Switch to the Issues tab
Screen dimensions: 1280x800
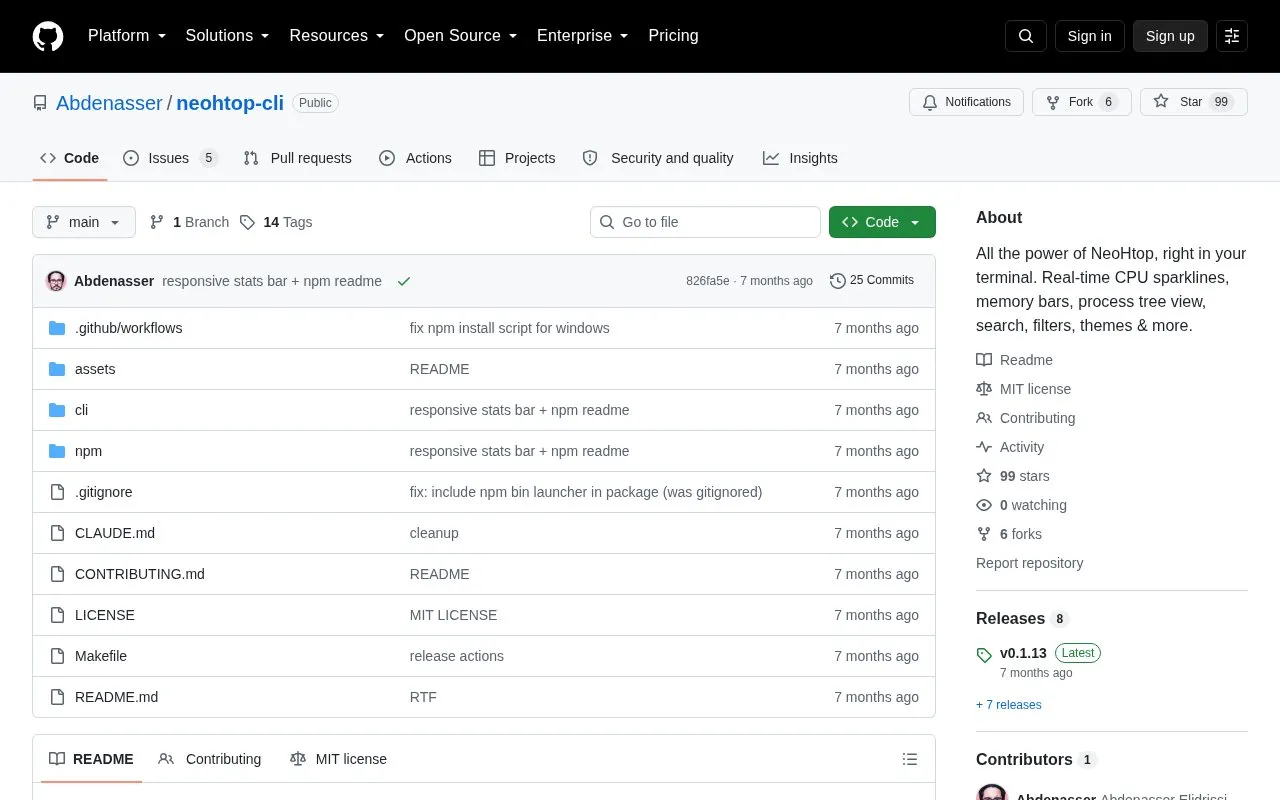pos(170,158)
